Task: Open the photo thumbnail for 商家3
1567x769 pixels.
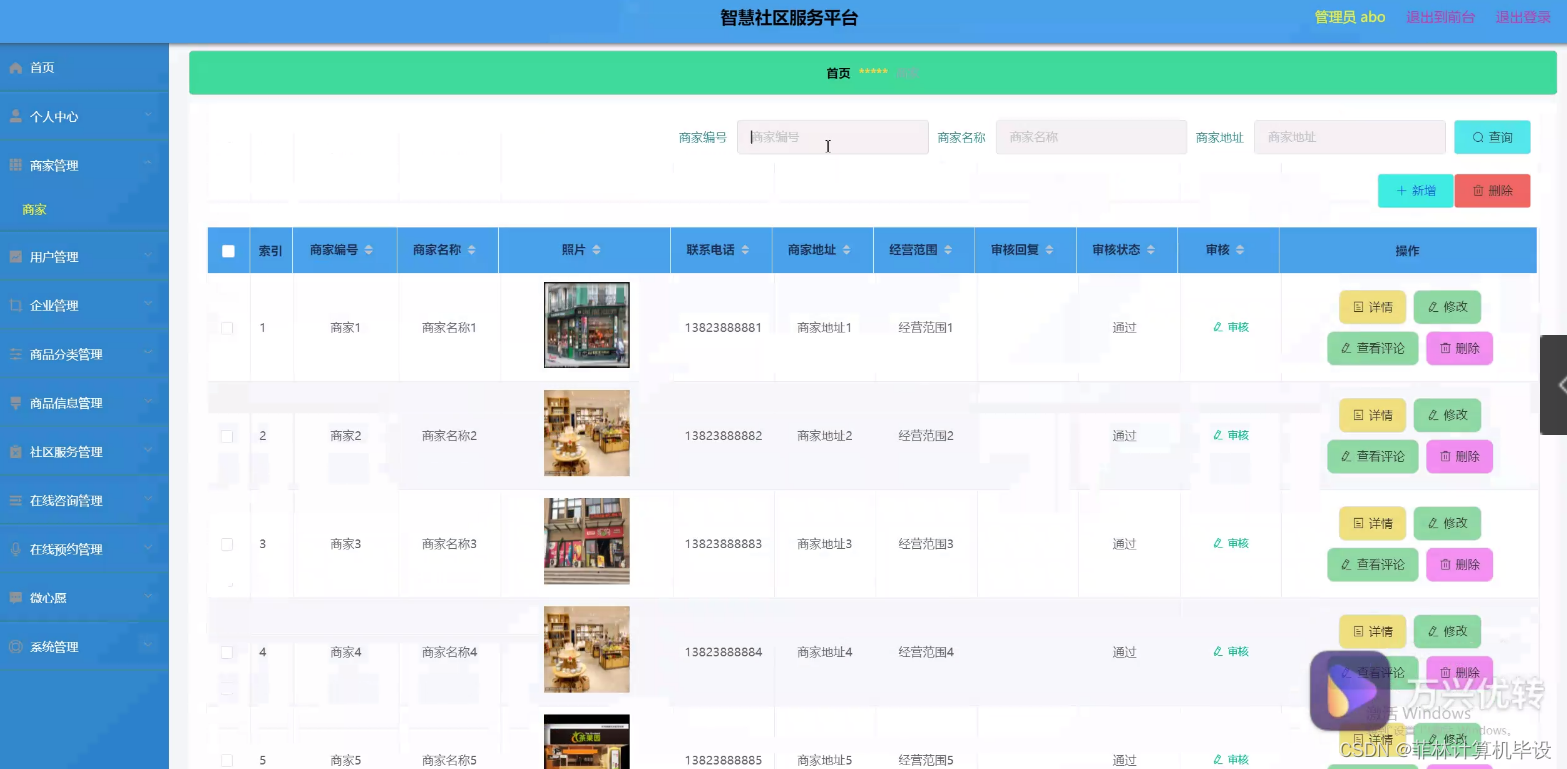Action: click(x=587, y=541)
